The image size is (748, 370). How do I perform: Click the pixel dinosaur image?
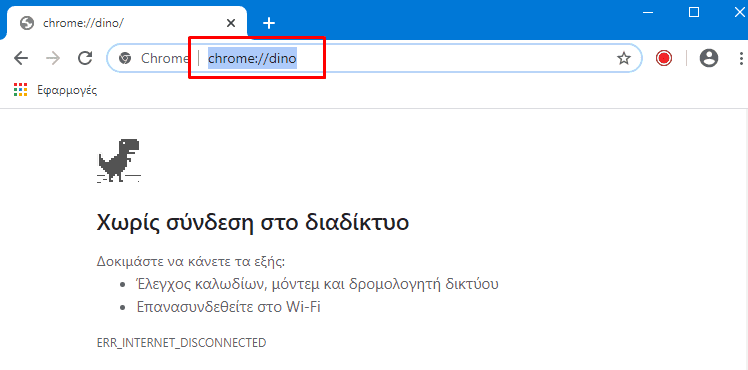point(119,161)
